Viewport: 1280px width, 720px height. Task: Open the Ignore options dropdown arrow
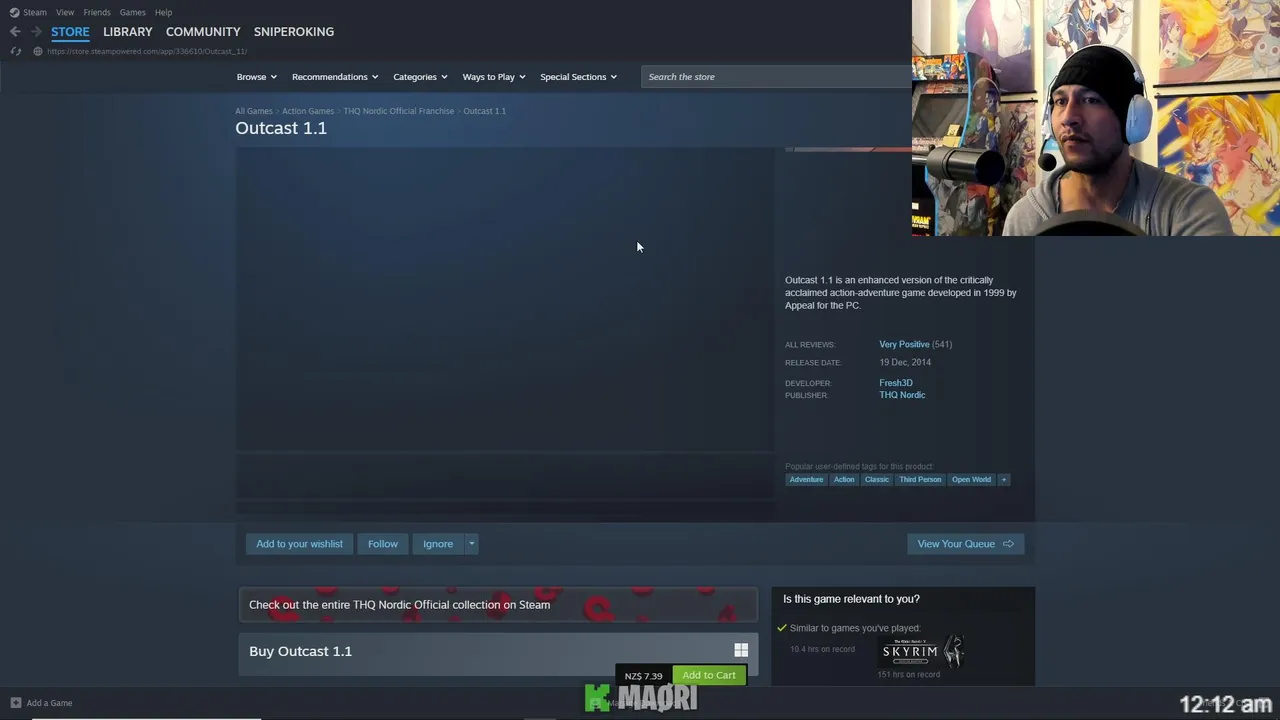[x=472, y=544]
